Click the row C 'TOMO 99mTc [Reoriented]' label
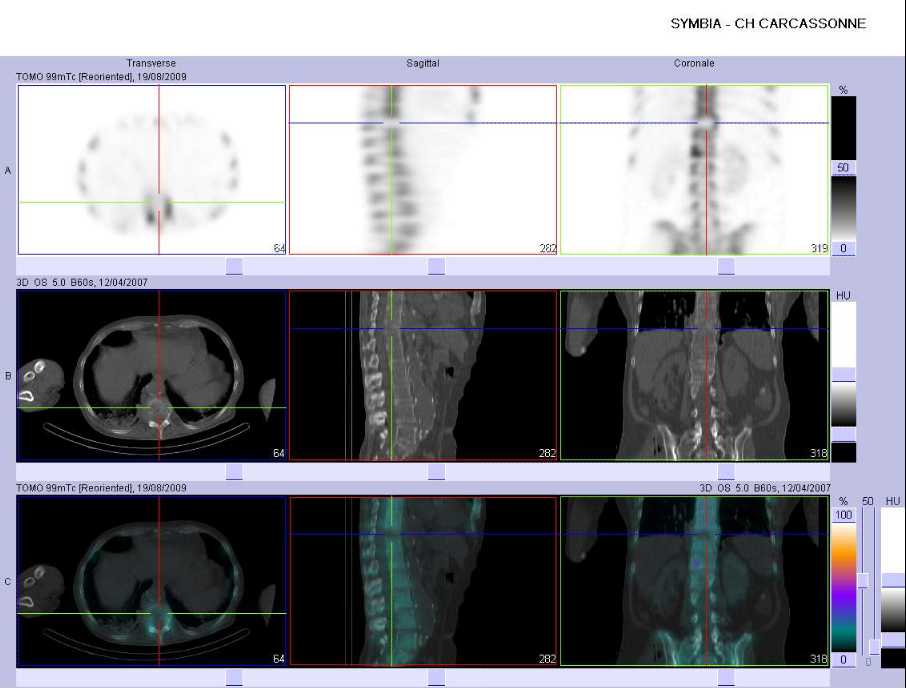 [x=75, y=488]
